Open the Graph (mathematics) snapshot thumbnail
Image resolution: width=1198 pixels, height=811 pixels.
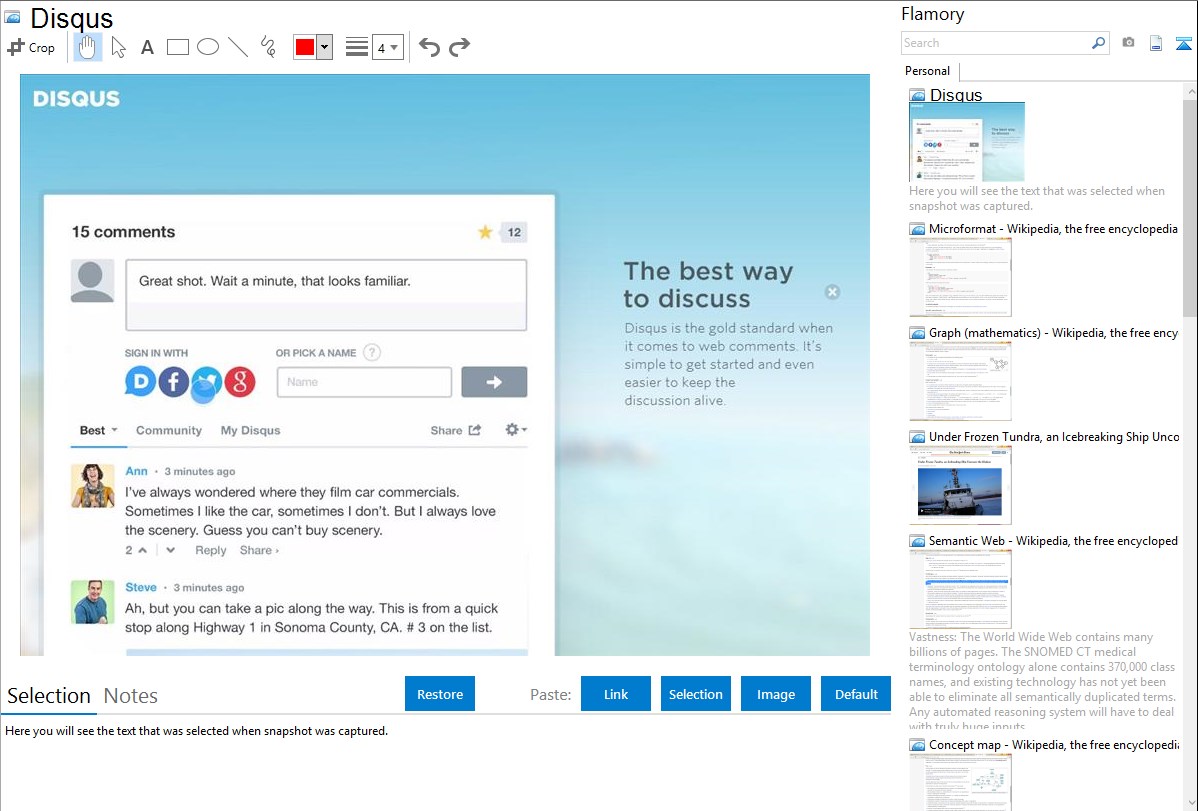click(960, 381)
